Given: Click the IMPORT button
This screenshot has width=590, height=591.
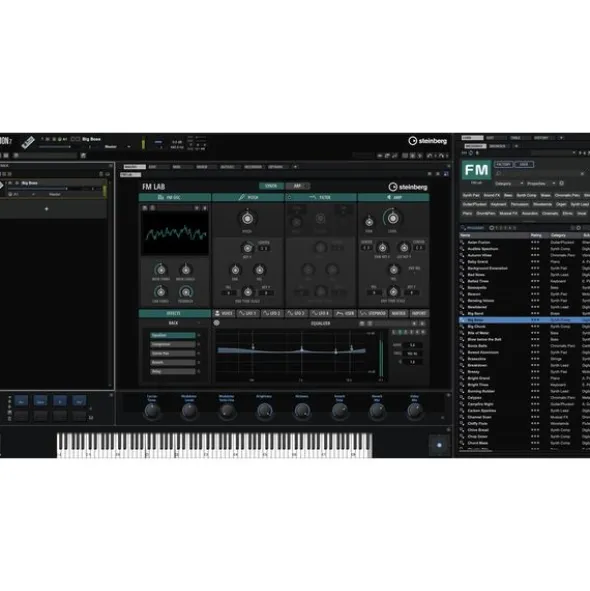Looking at the screenshot, I should [419, 313].
